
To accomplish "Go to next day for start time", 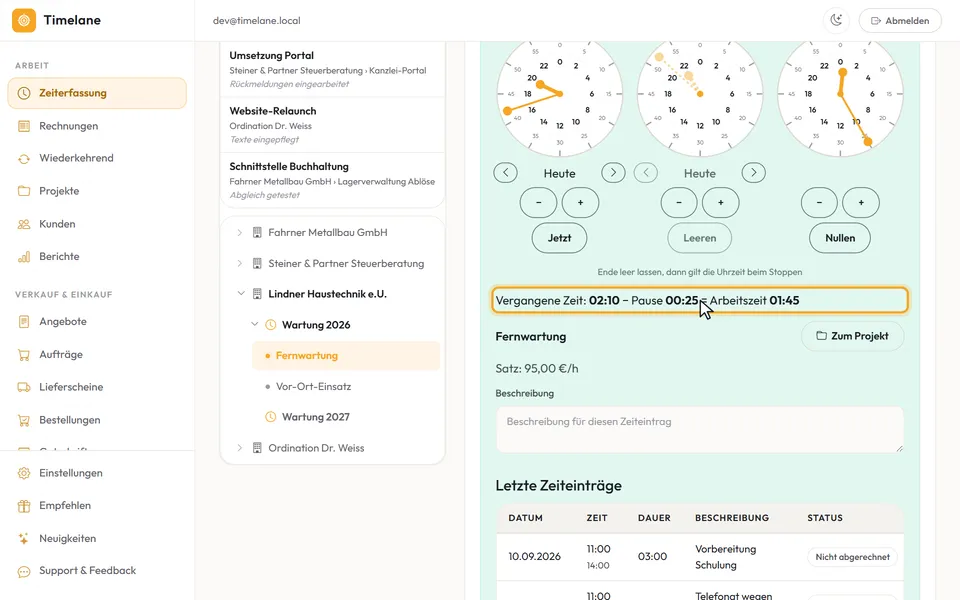I will tap(613, 173).
